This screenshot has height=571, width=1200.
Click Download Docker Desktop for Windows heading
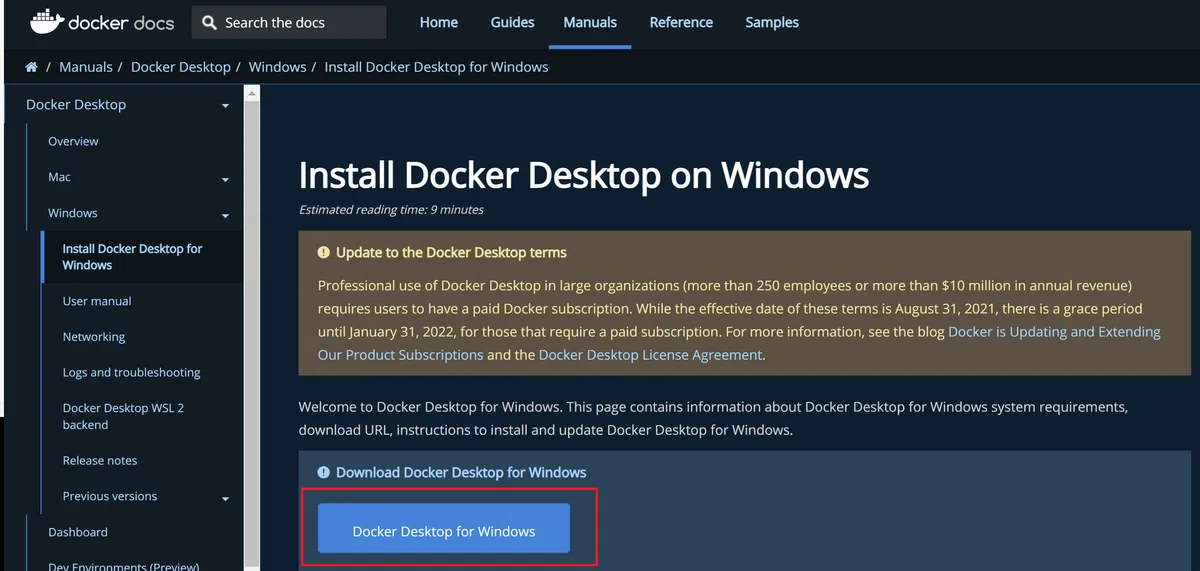461,472
